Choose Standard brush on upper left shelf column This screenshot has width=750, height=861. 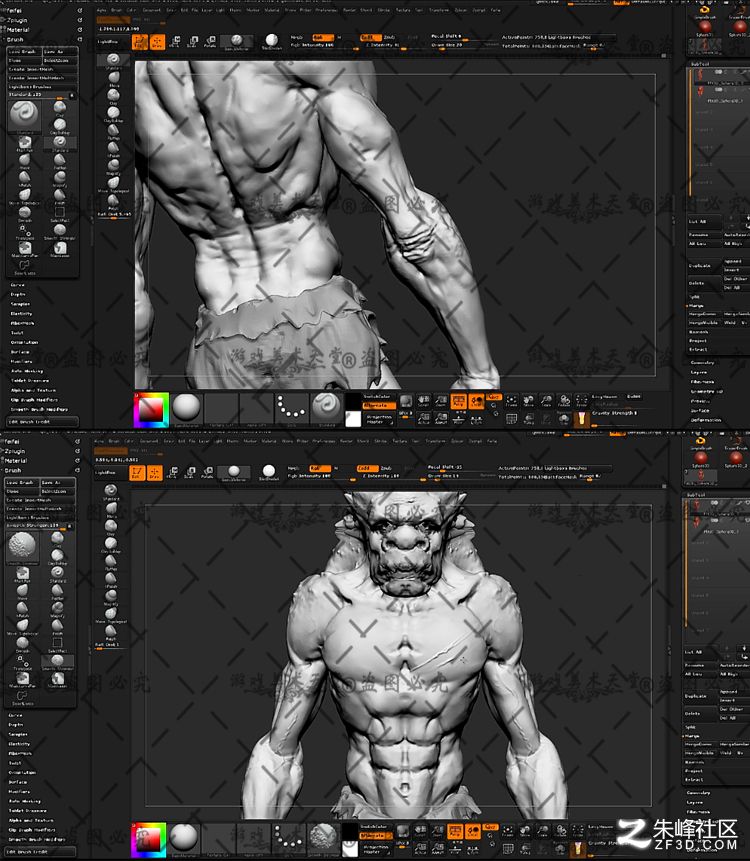pos(114,60)
